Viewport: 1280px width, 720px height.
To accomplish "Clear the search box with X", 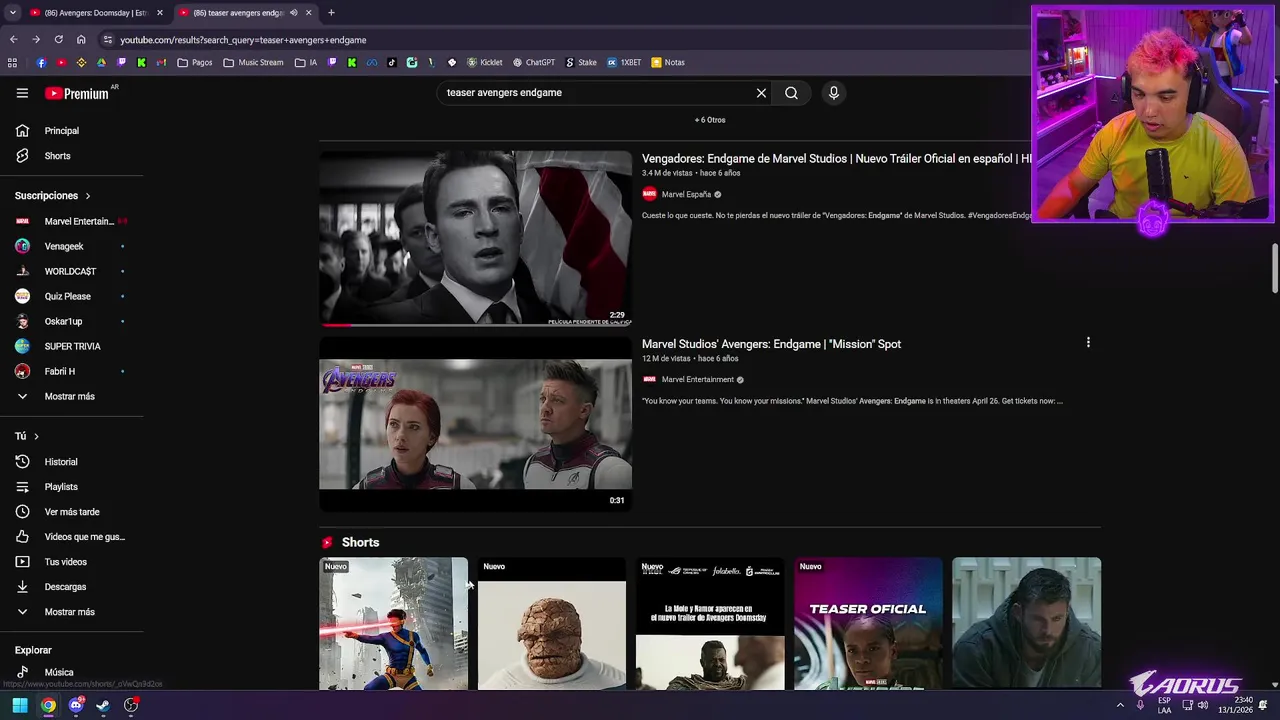I will (761, 93).
